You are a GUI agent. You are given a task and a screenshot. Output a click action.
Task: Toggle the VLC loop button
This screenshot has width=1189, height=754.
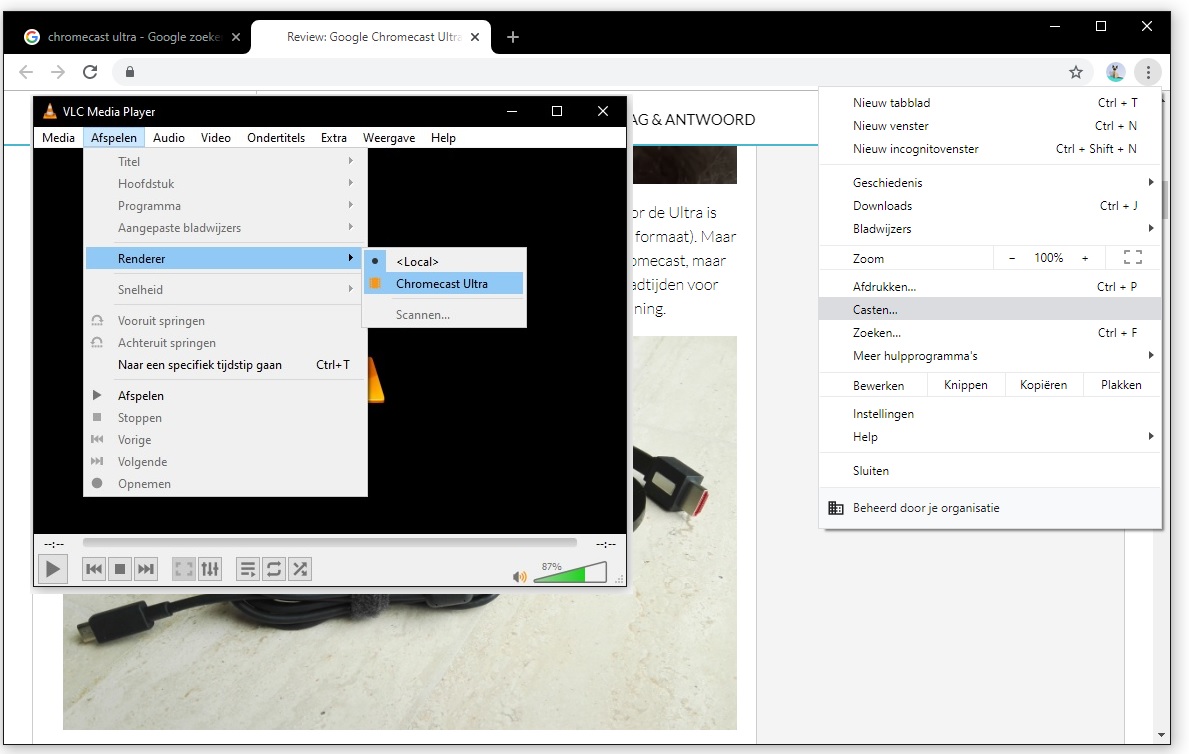pos(273,569)
